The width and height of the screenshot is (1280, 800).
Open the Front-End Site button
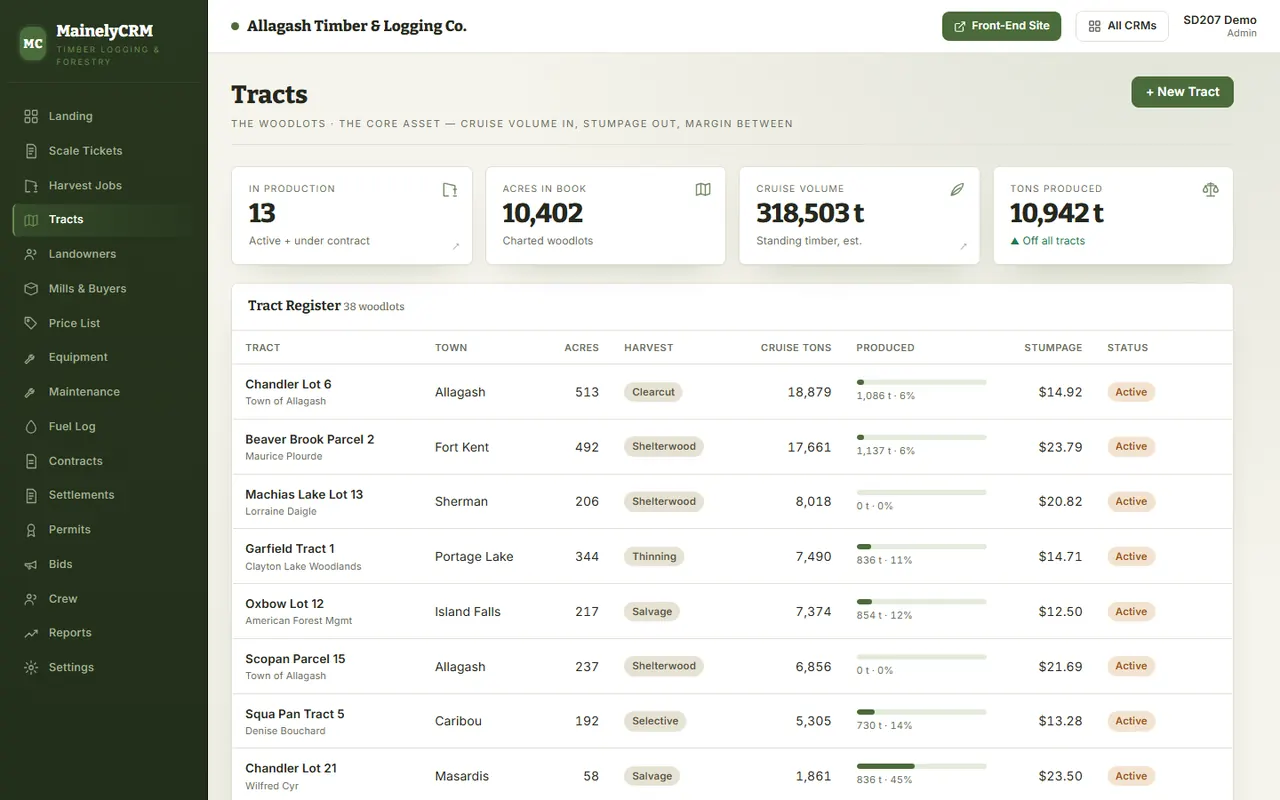(1001, 26)
